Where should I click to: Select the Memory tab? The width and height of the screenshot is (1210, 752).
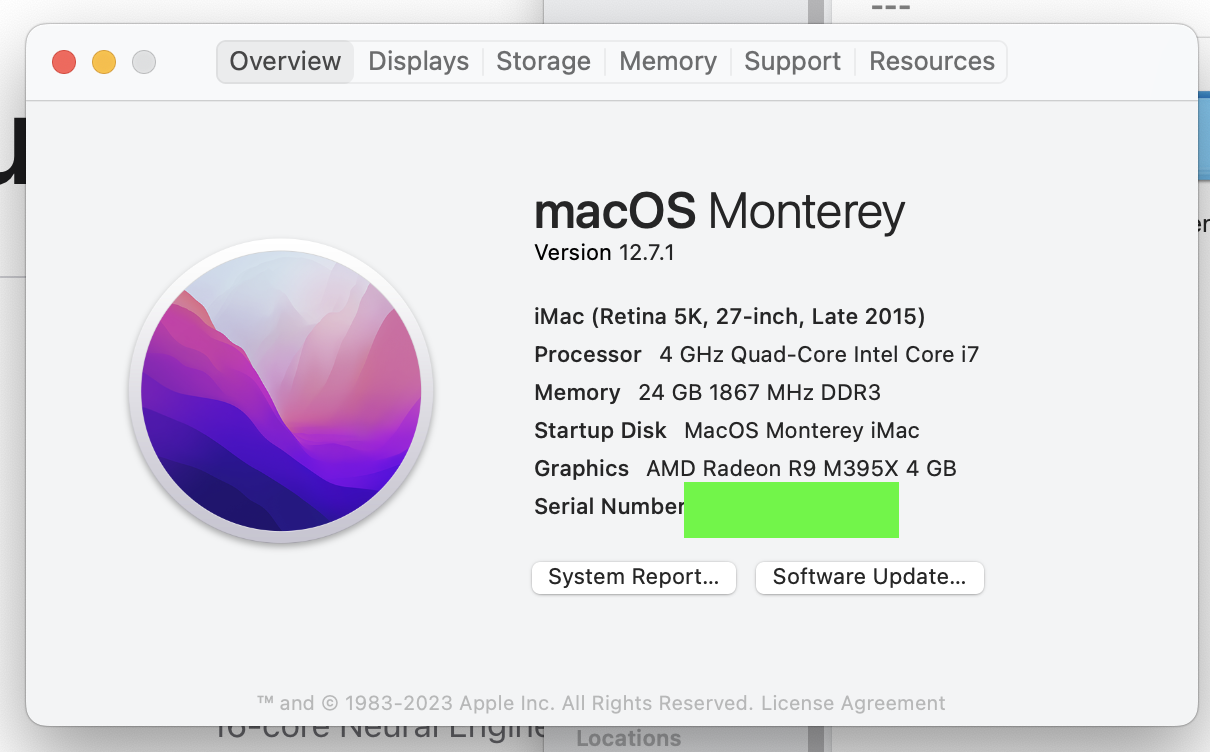click(667, 62)
